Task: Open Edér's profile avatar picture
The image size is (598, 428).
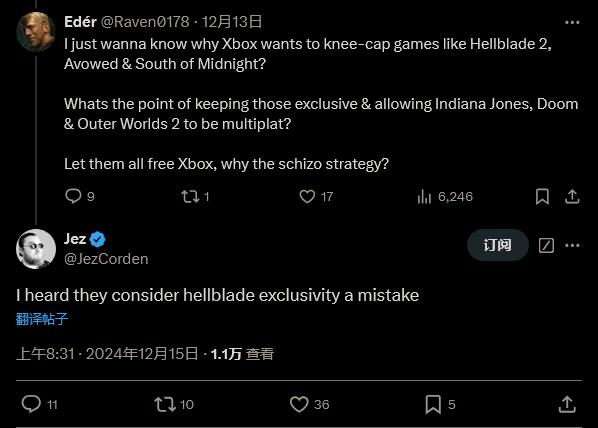Action: [36, 32]
